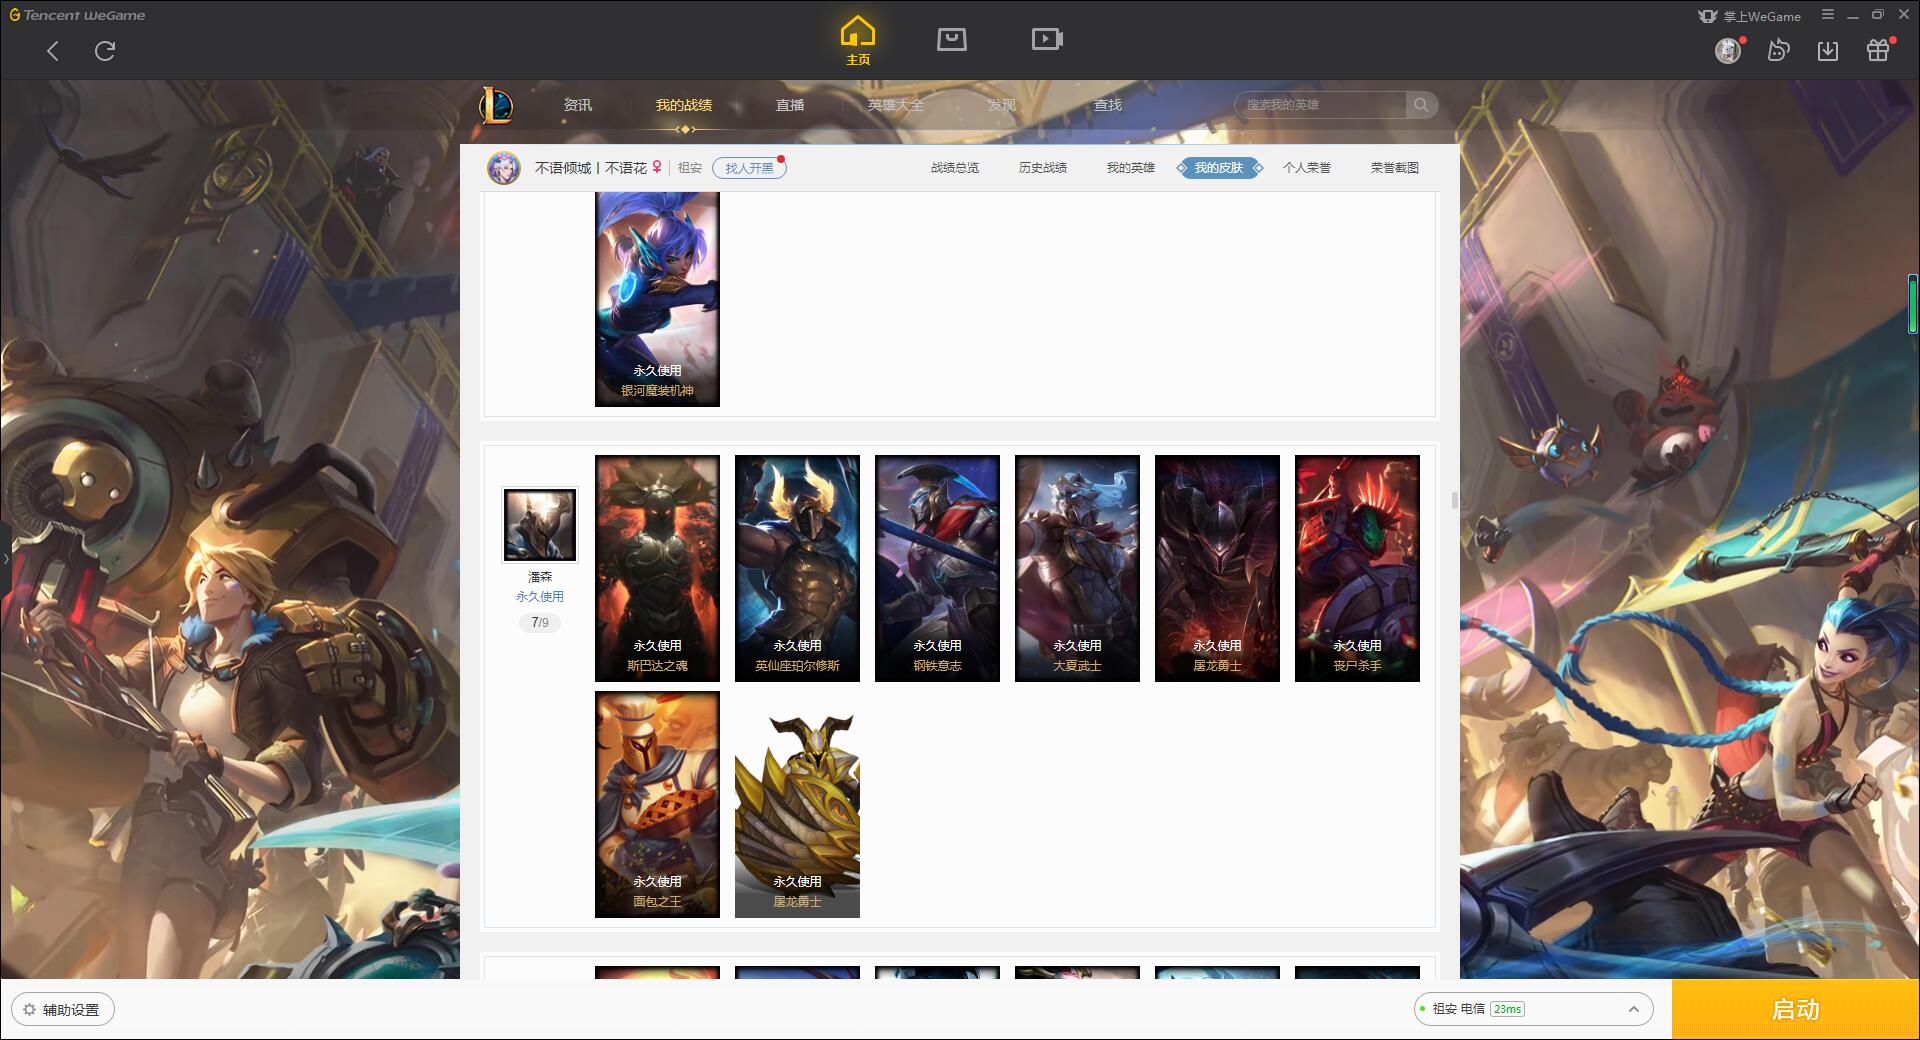
Task: Switch to 战绩总览 sub-tab
Action: (955, 168)
